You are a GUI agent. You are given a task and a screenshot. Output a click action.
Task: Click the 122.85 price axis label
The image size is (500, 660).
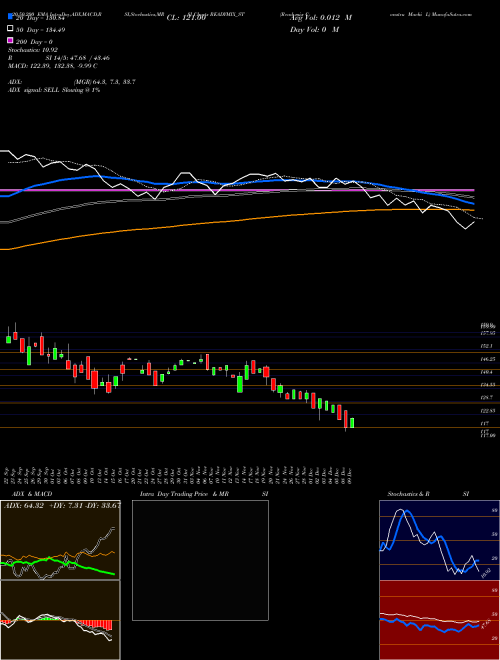click(x=488, y=410)
